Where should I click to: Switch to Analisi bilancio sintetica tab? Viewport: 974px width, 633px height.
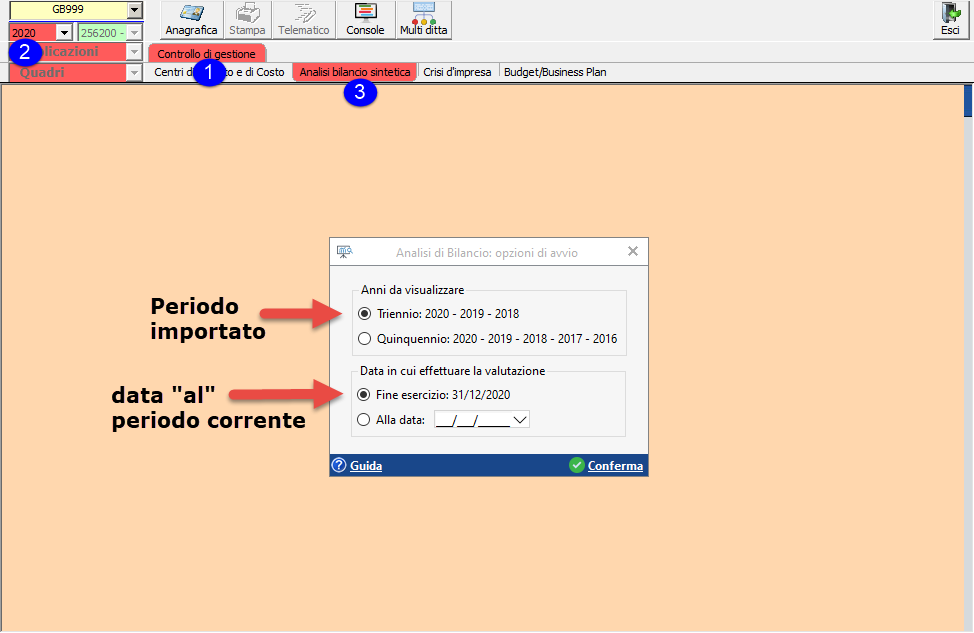[354, 73]
